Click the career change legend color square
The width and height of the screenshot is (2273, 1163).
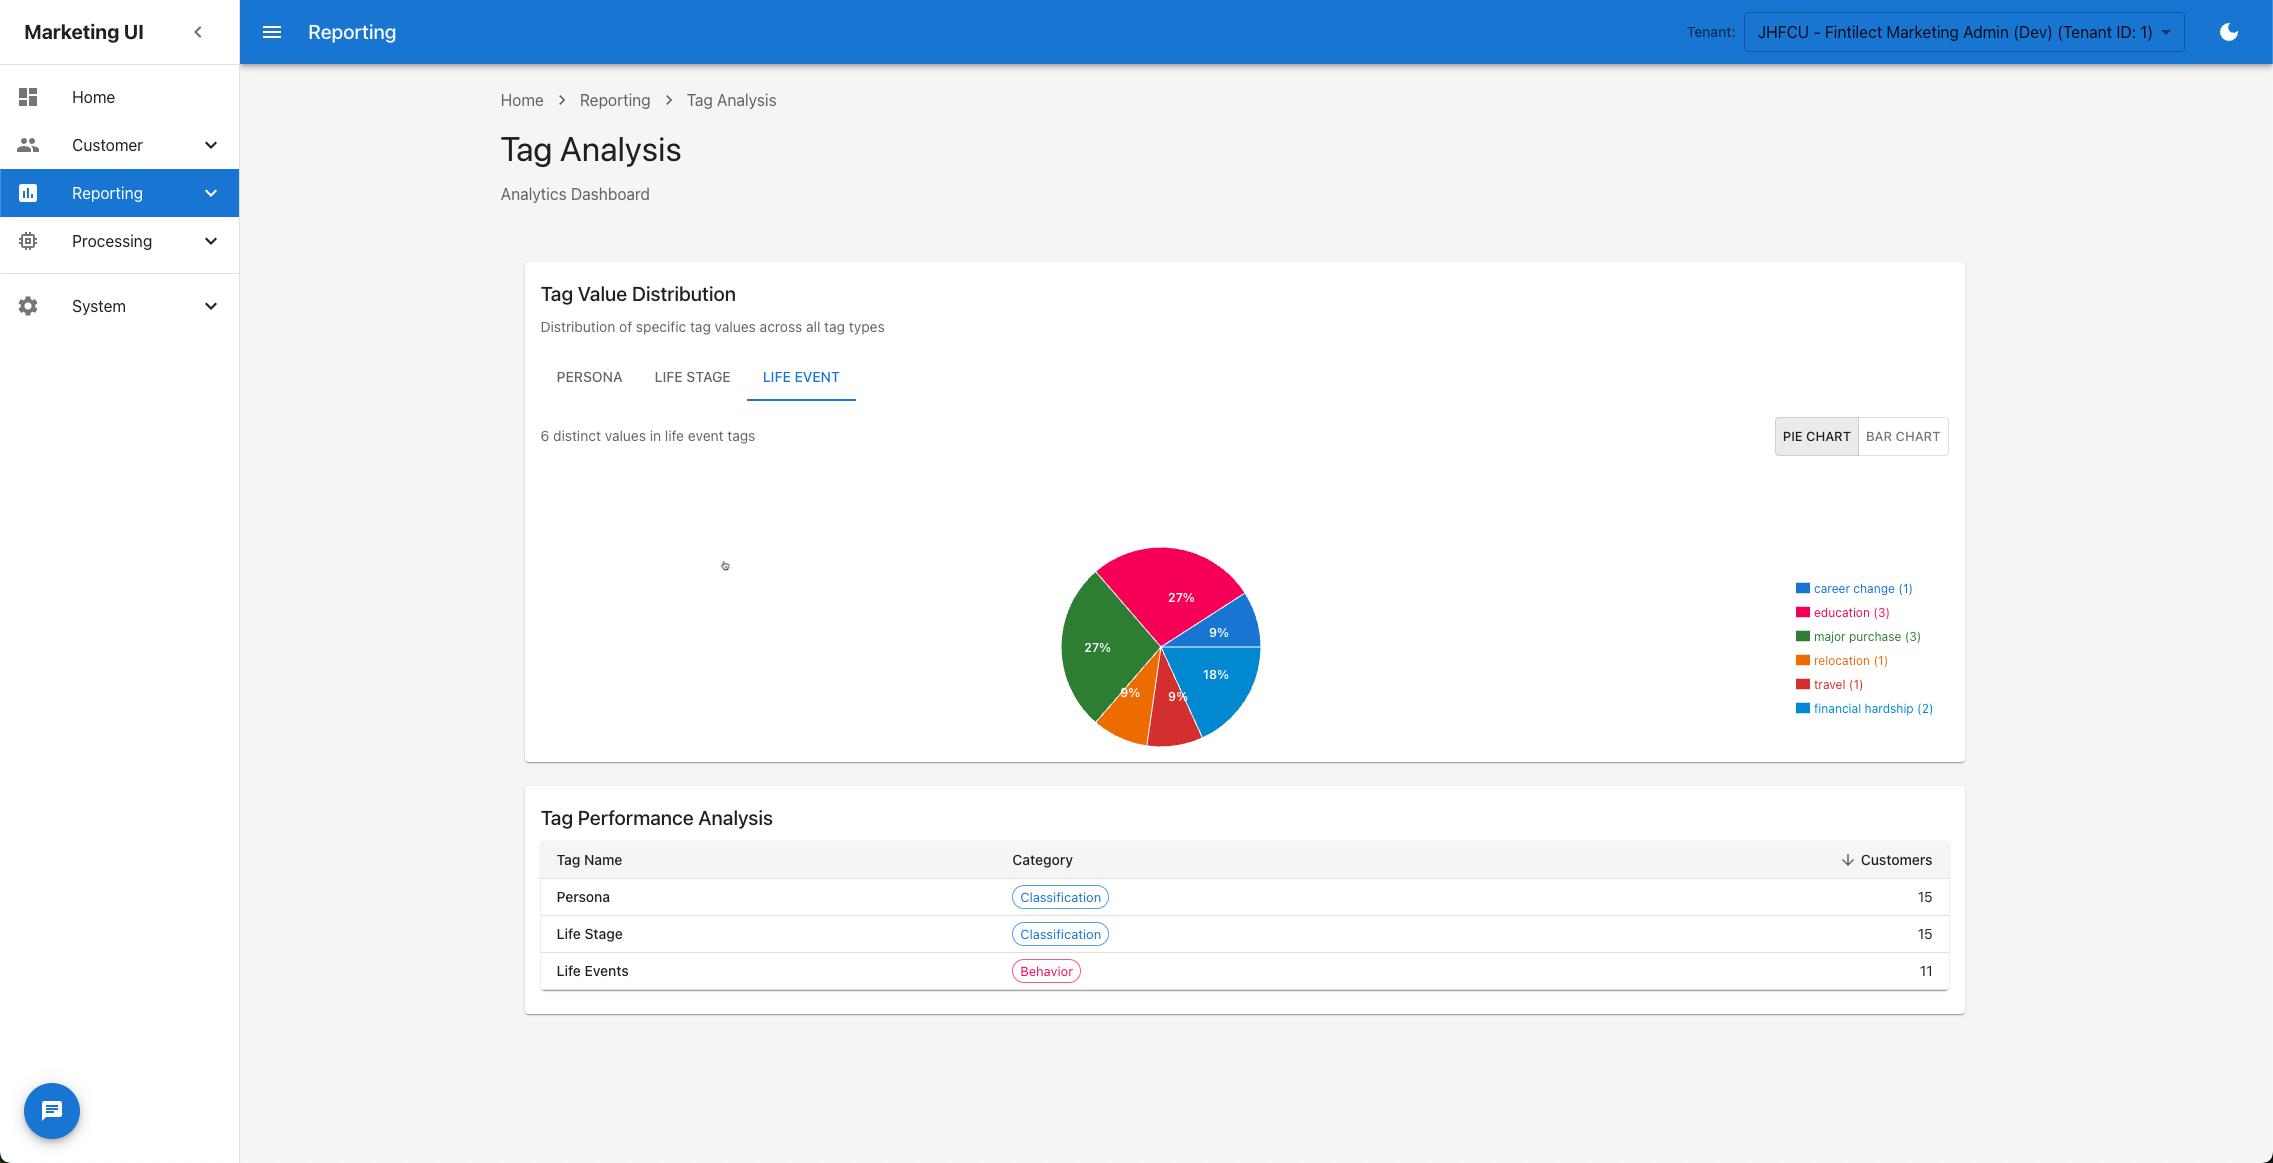pos(1802,588)
